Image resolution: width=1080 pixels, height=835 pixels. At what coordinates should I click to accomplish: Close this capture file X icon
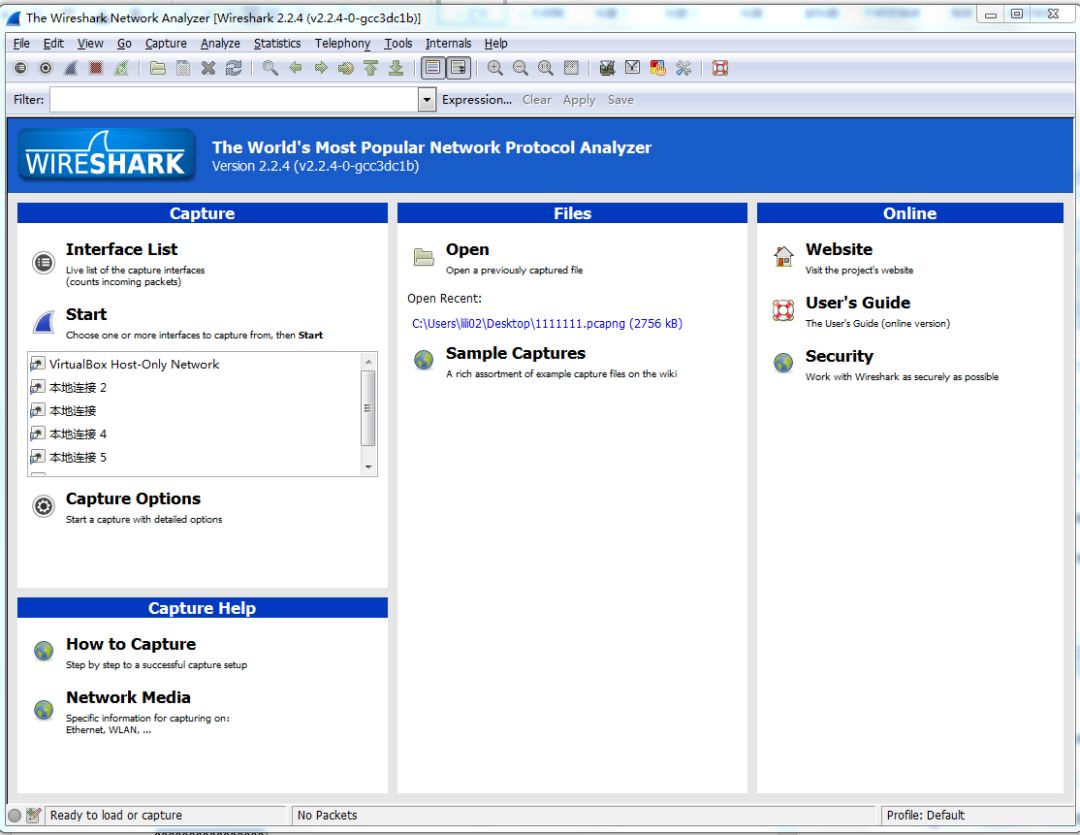point(208,68)
